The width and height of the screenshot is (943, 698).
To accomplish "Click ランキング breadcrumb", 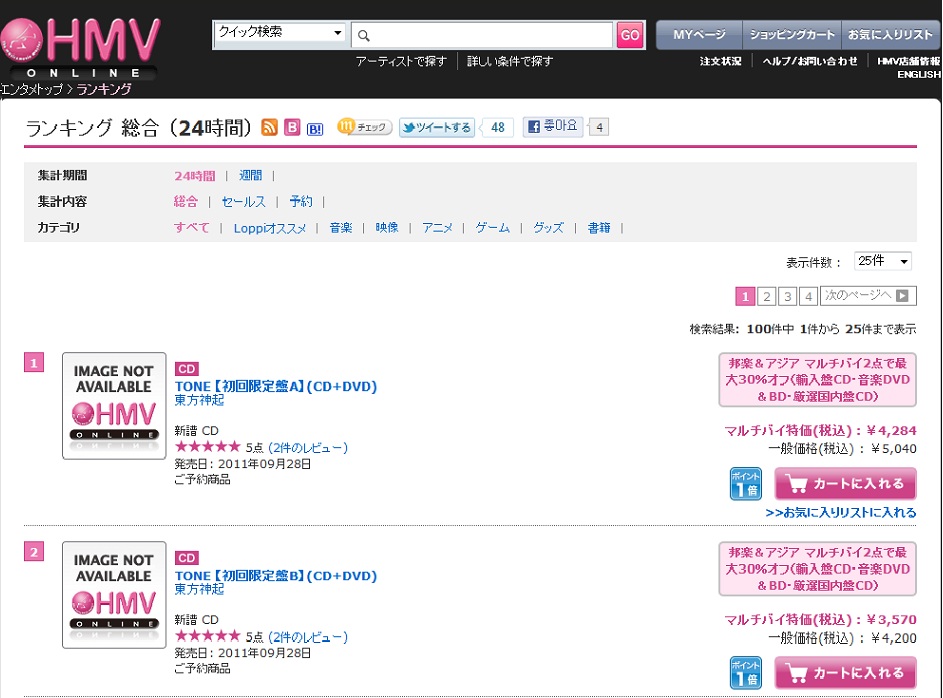I will coord(104,90).
